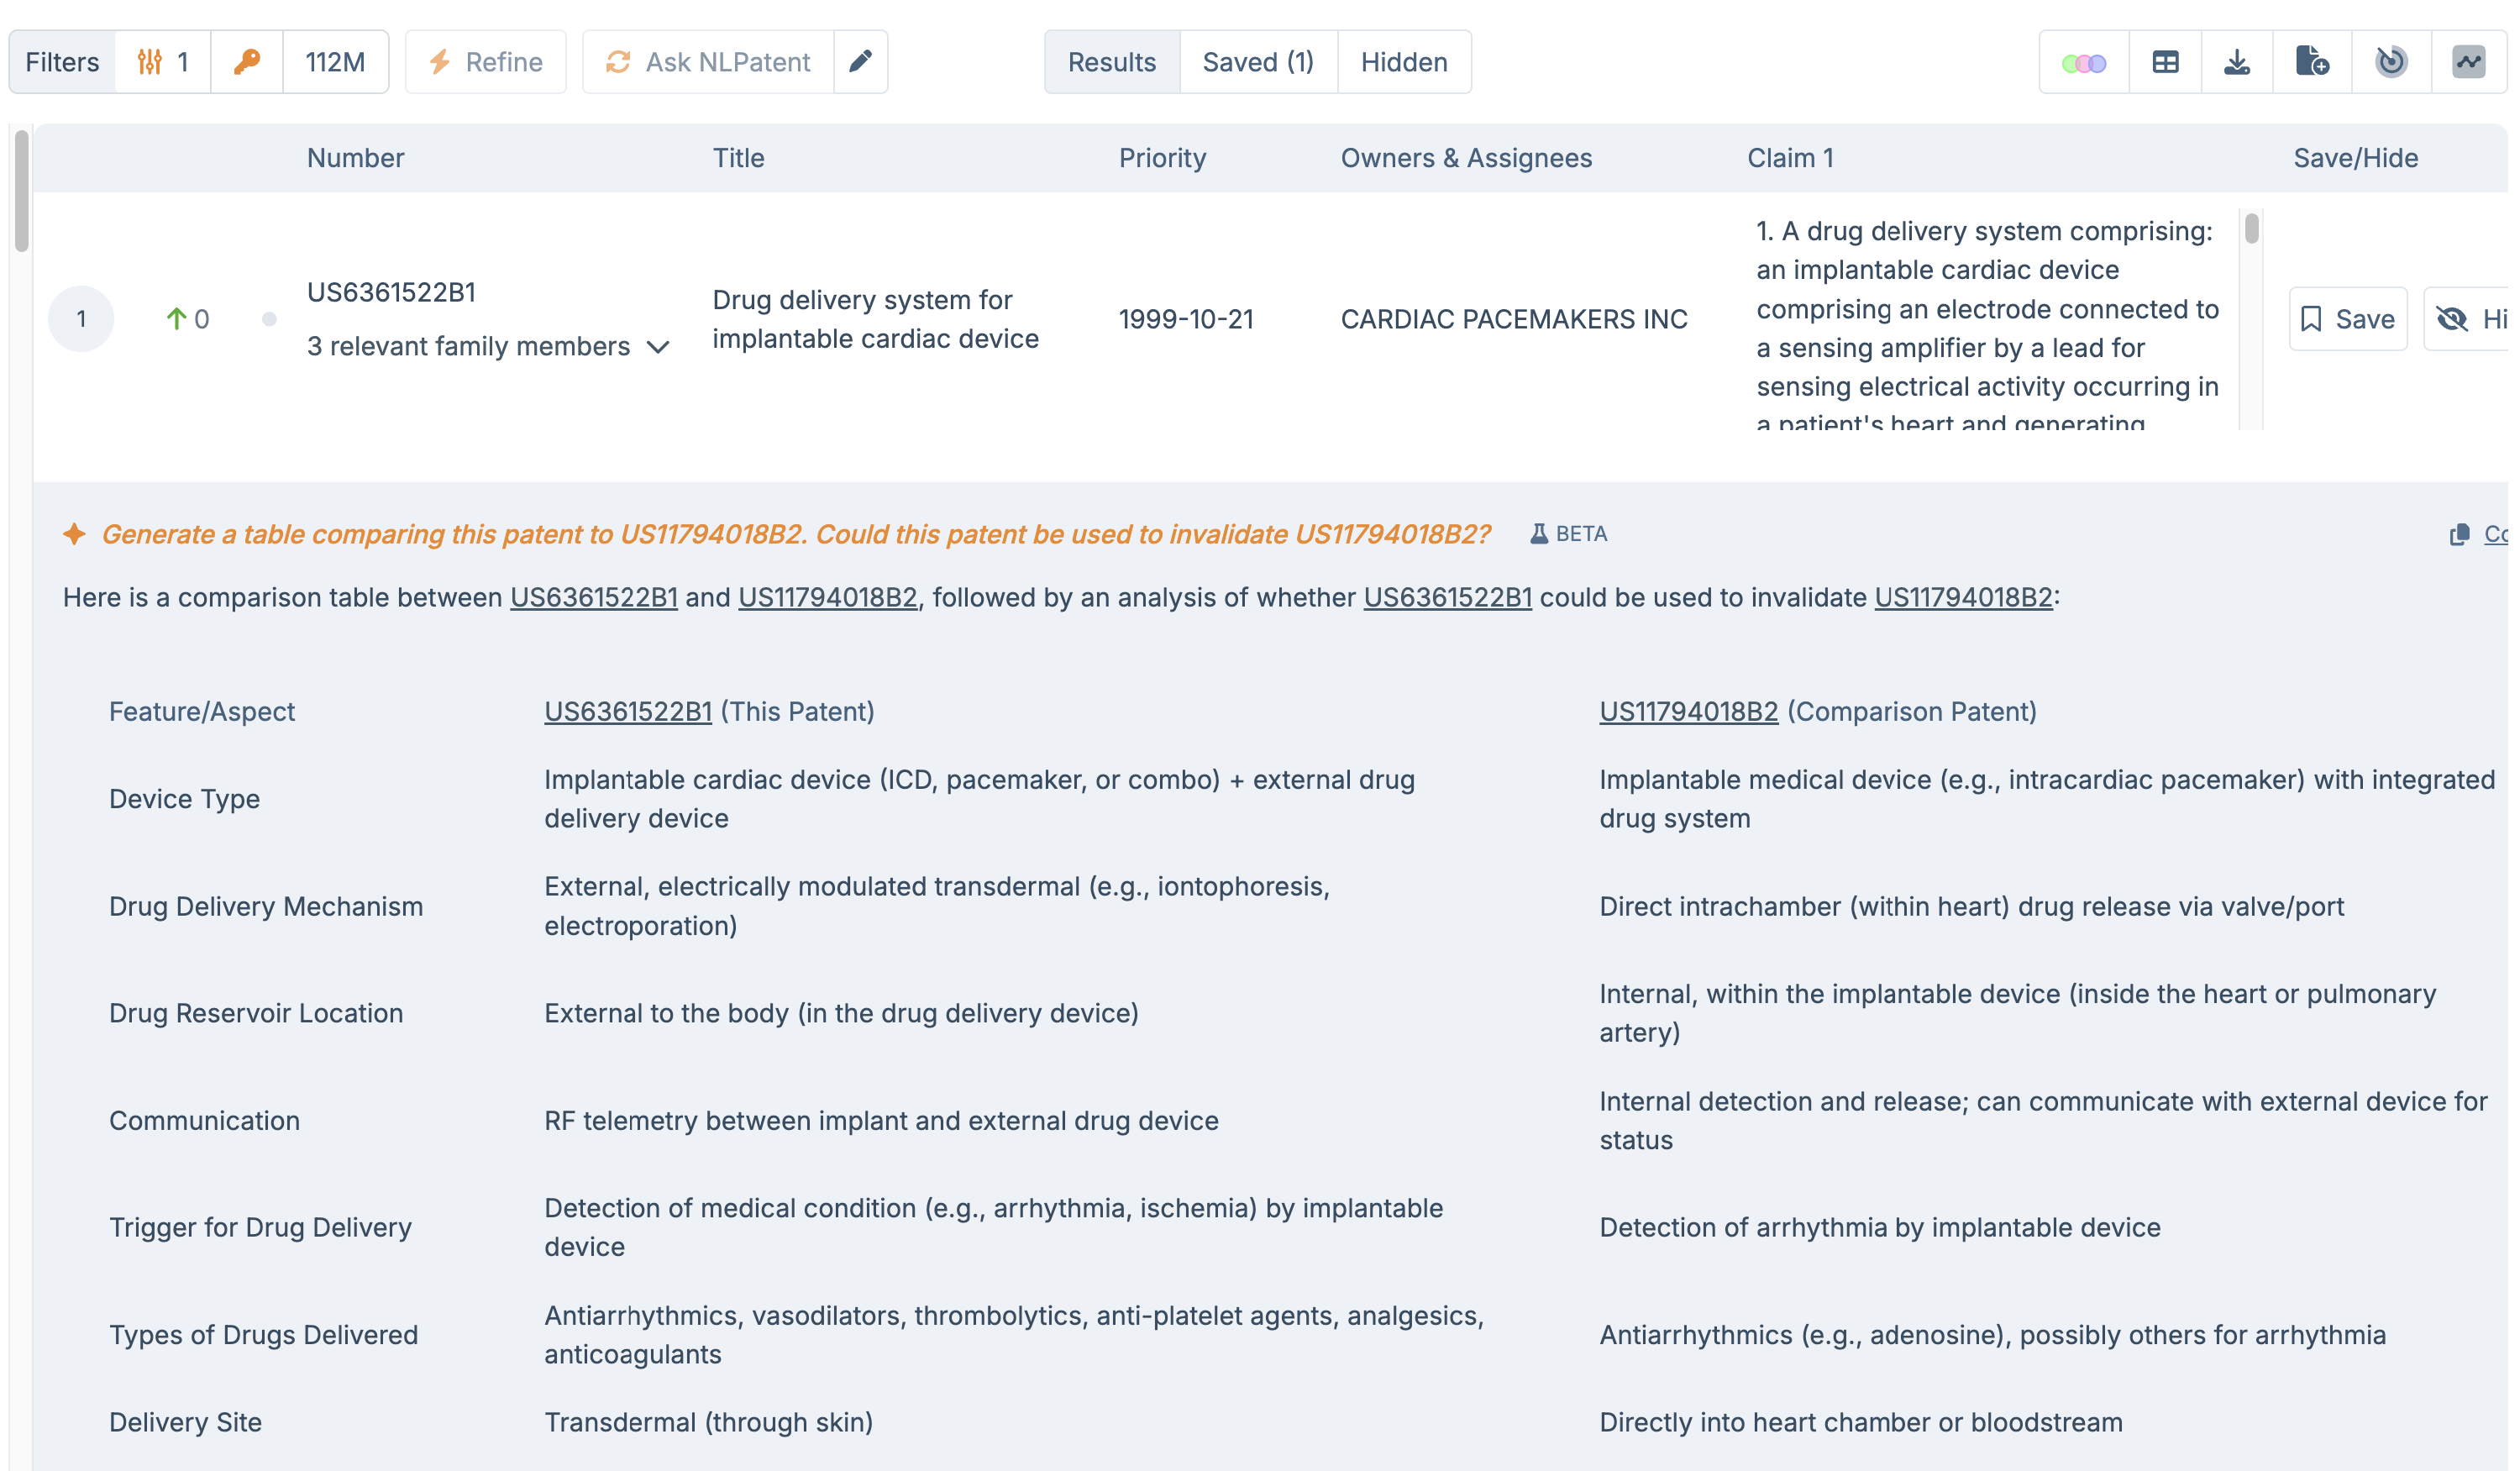Click the key icon in filters bar
This screenshot has width=2520, height=1471.
[246, 62]
